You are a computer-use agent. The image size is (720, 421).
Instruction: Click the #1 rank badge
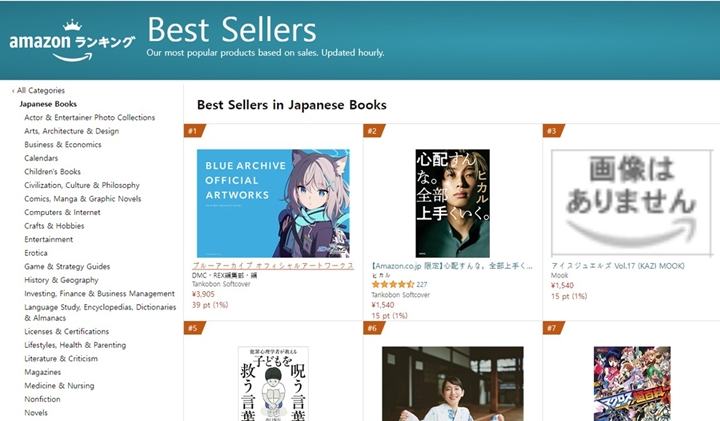(x=194, y=131)
